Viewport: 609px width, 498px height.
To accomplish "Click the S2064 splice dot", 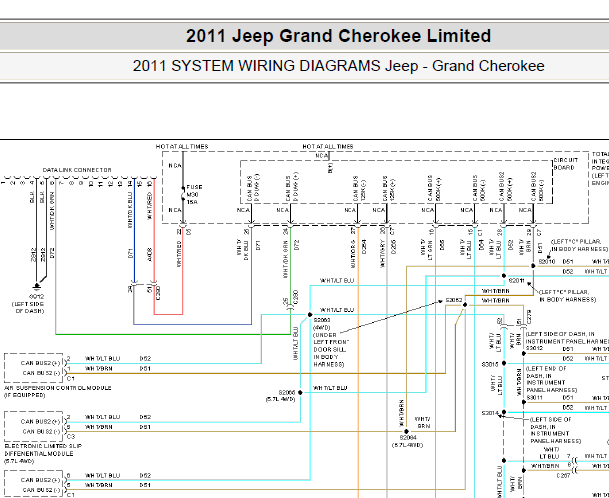I will [x=406, y=431].
